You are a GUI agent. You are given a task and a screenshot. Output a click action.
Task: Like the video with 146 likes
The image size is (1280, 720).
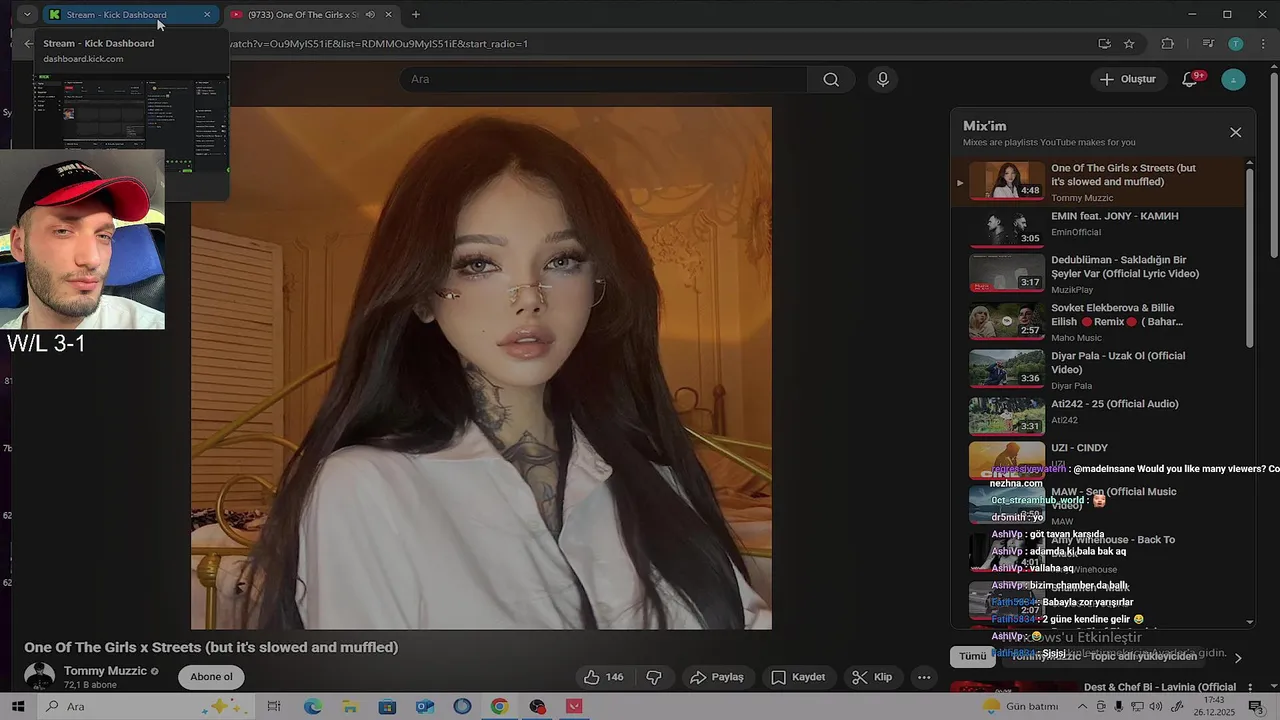(x=603, y=677)
